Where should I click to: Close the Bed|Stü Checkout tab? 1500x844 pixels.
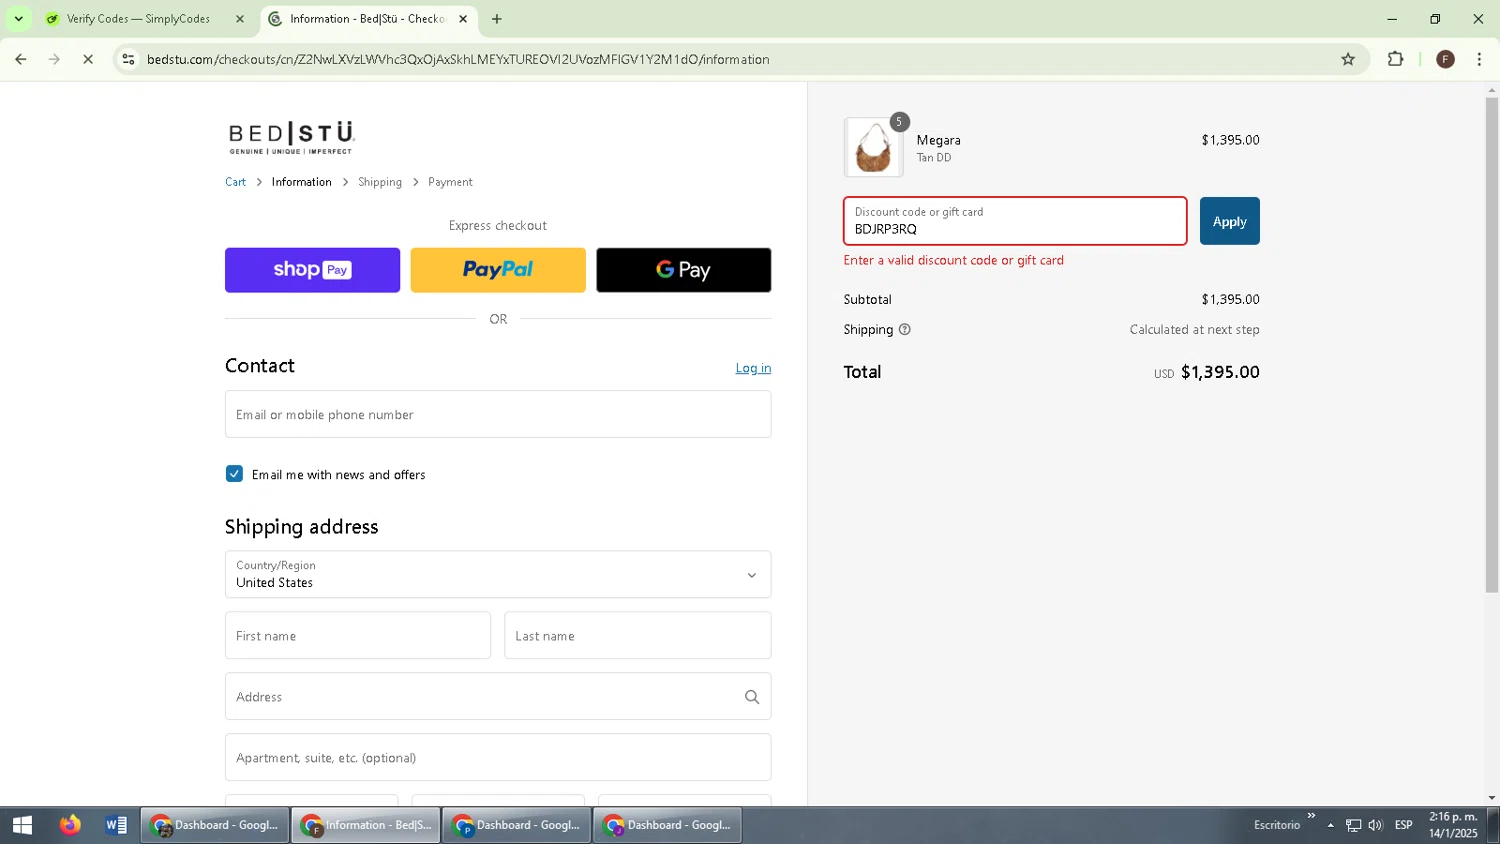coord(463,19)
